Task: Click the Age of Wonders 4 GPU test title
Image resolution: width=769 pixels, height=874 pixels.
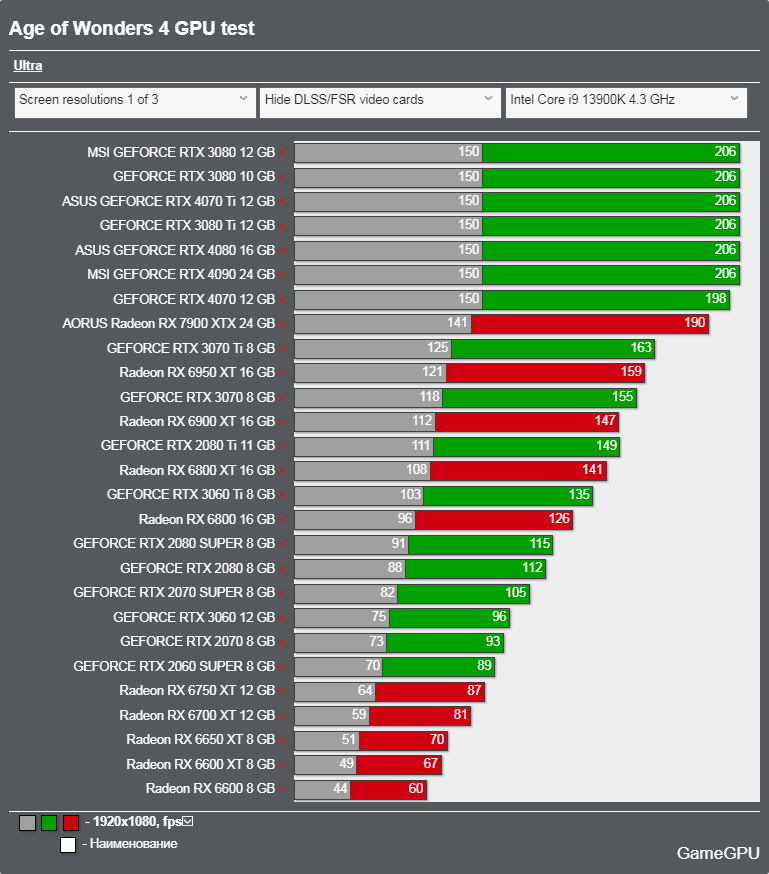Action: (x=132, y=28)
